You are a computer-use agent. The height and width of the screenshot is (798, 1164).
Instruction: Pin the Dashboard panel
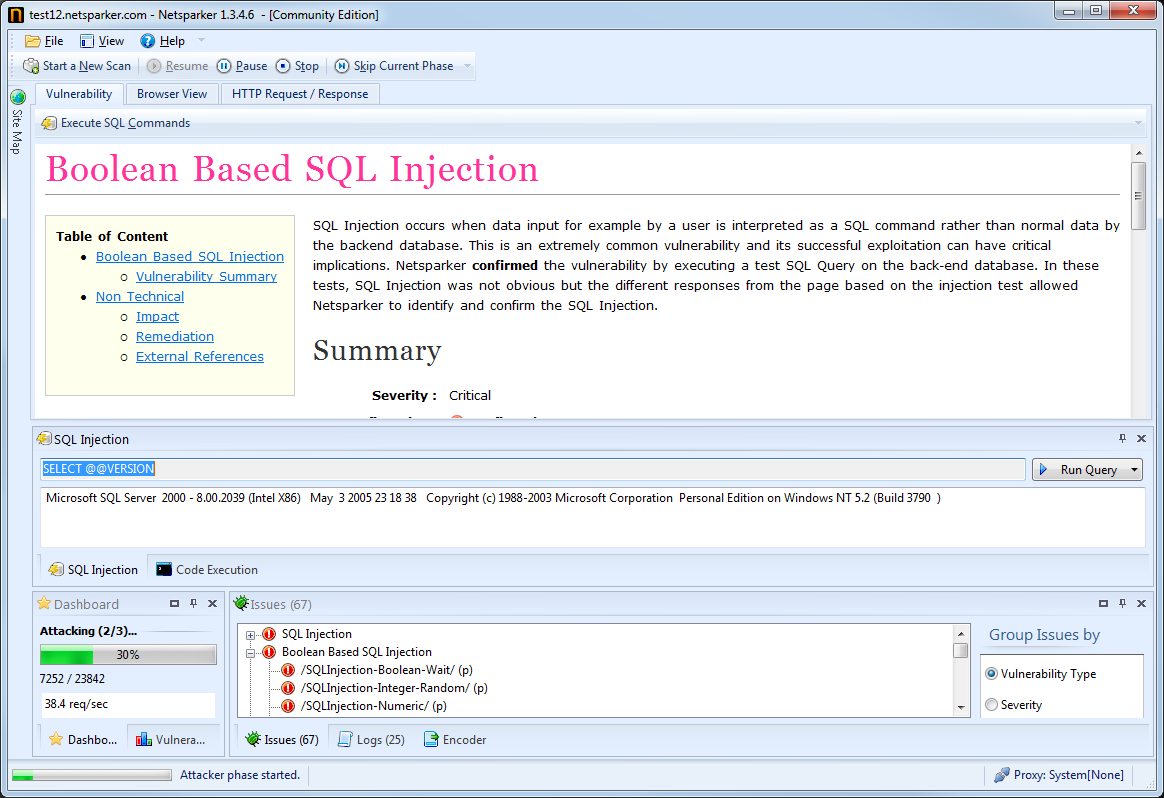[194, 604]
